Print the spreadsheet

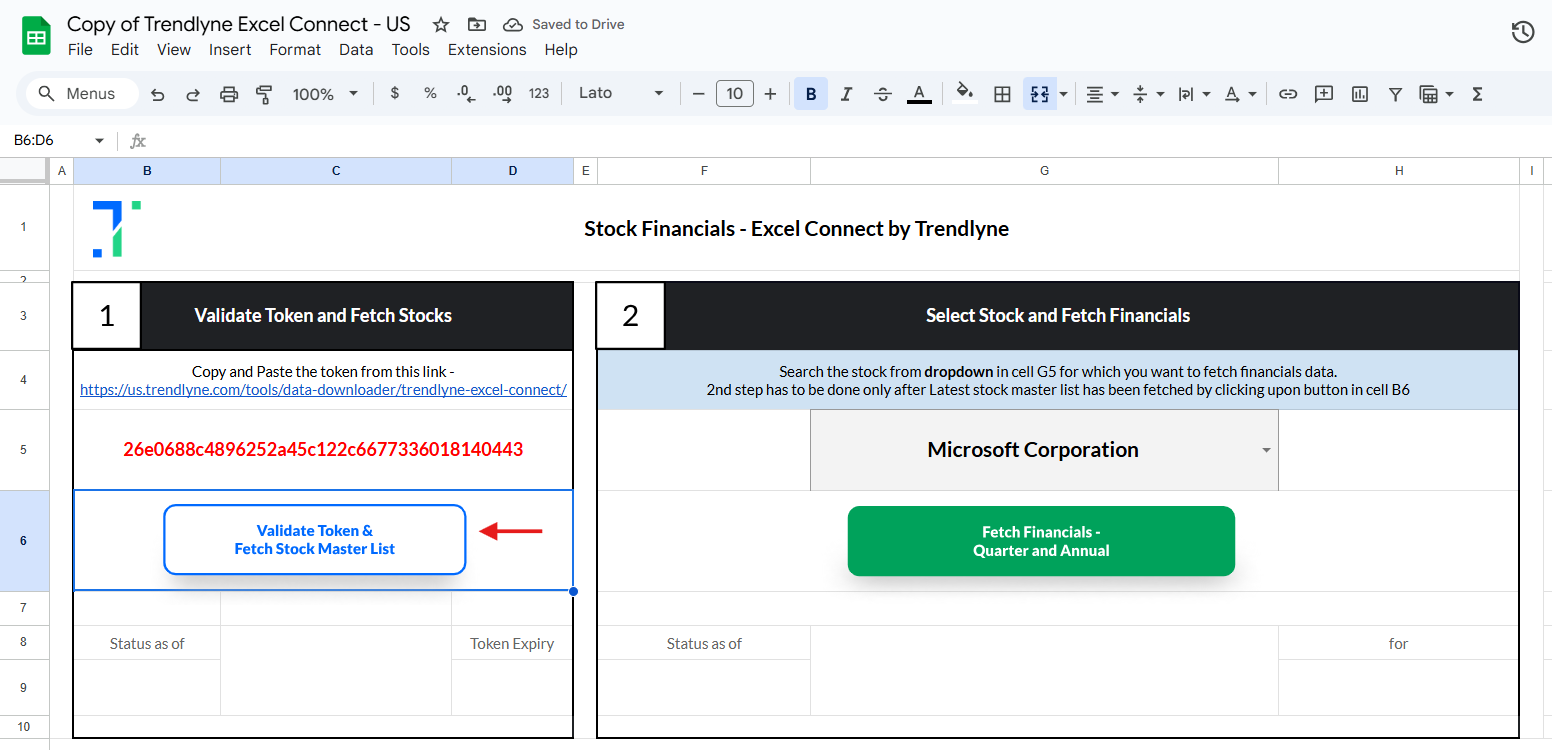coord(229,94)
